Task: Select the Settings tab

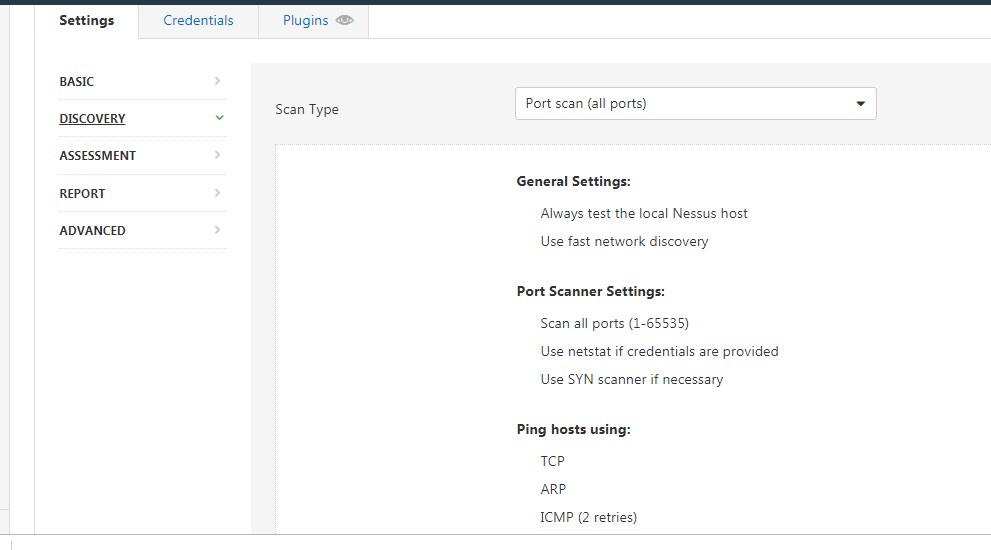Action: [86, 20]
